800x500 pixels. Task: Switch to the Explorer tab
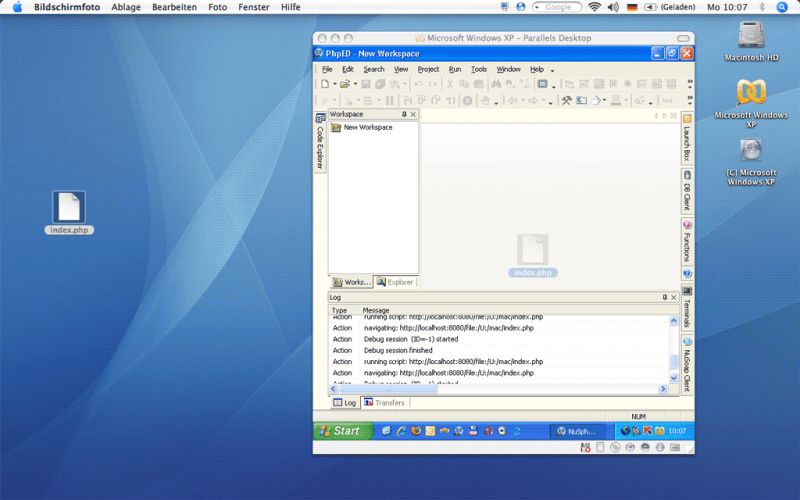(395, 282)
